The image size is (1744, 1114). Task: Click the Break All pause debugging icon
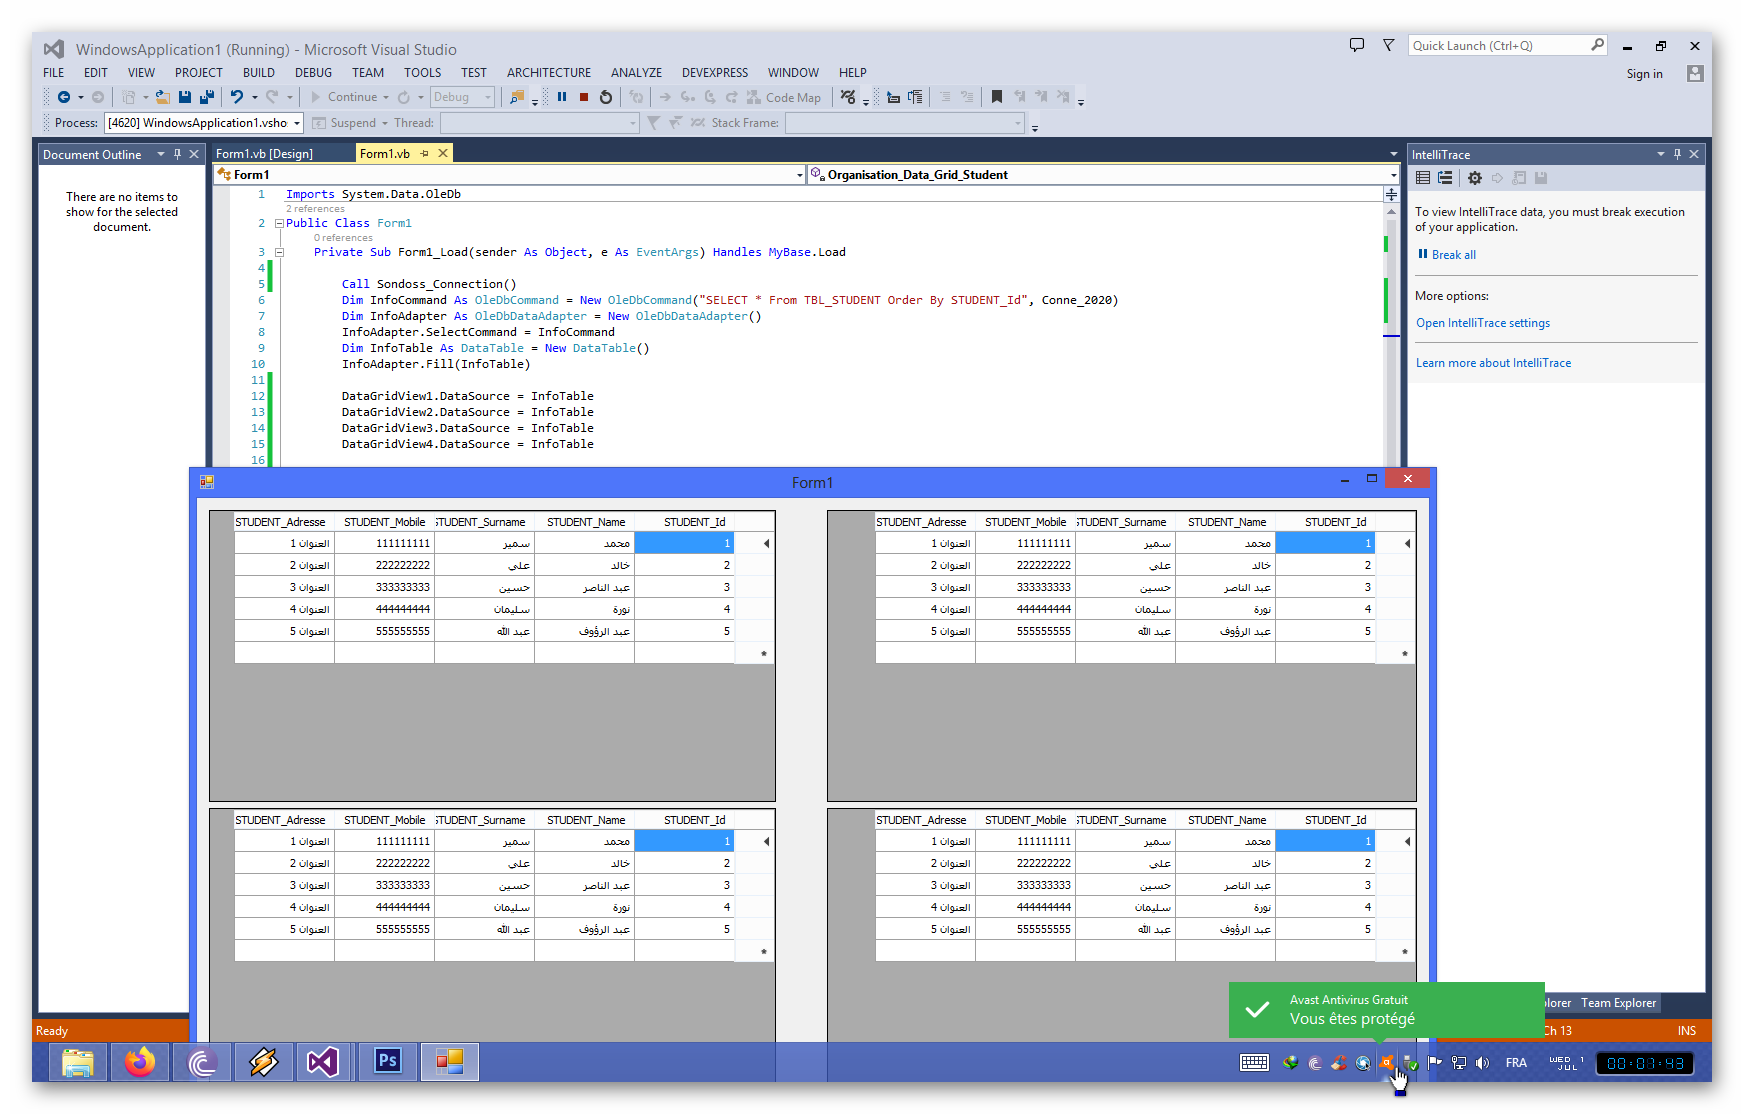click(x=562, y=97)
